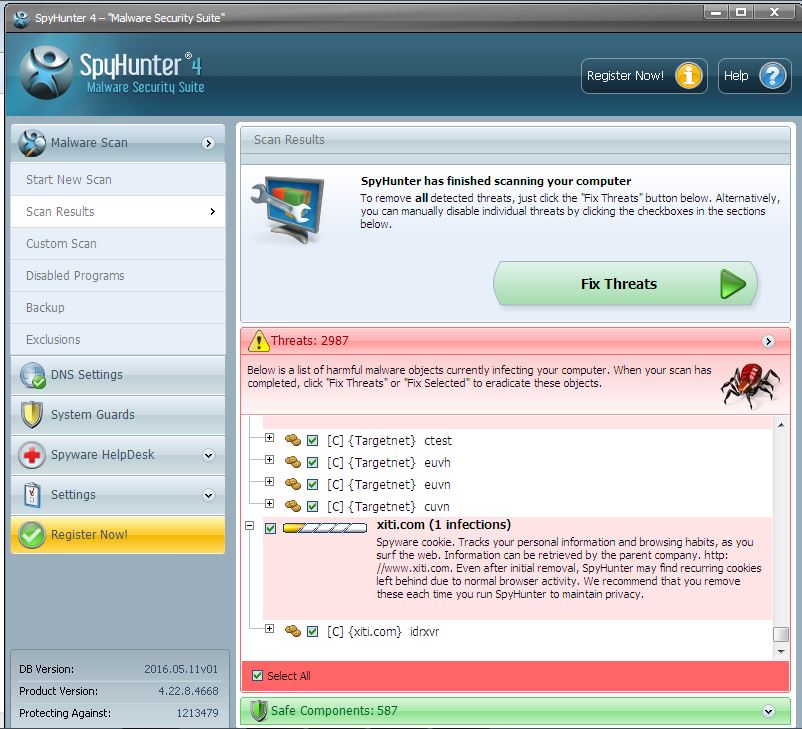Open Exclusions in the sidebar

[x=118, y=340]
